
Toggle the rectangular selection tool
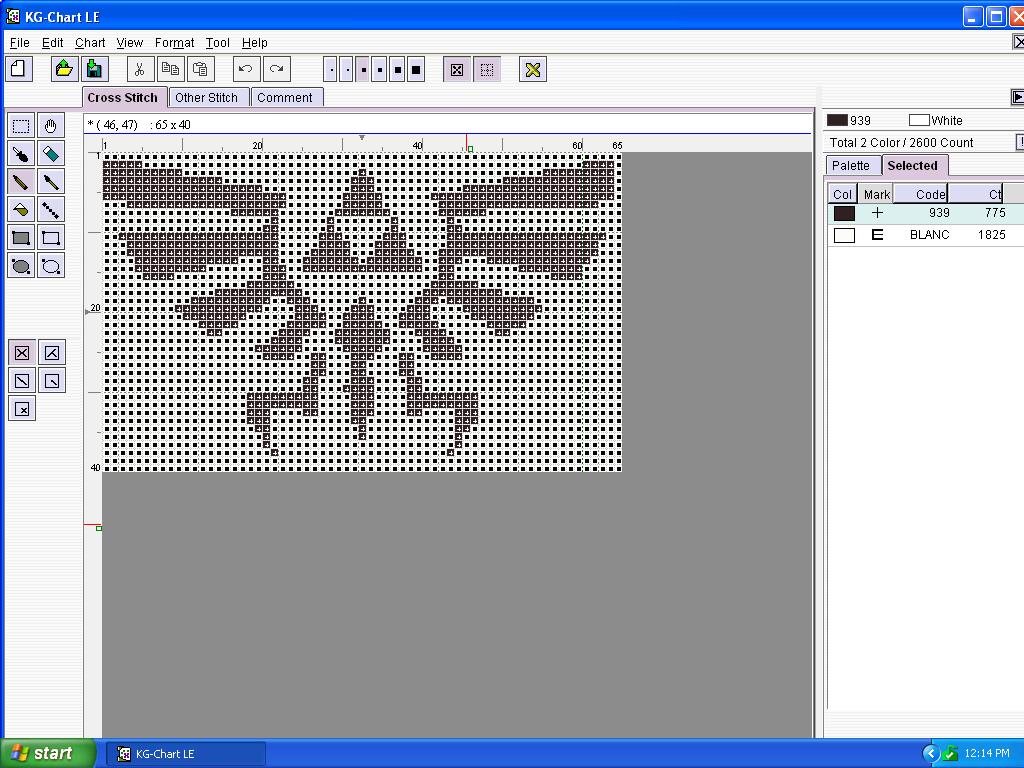point(20,125)
